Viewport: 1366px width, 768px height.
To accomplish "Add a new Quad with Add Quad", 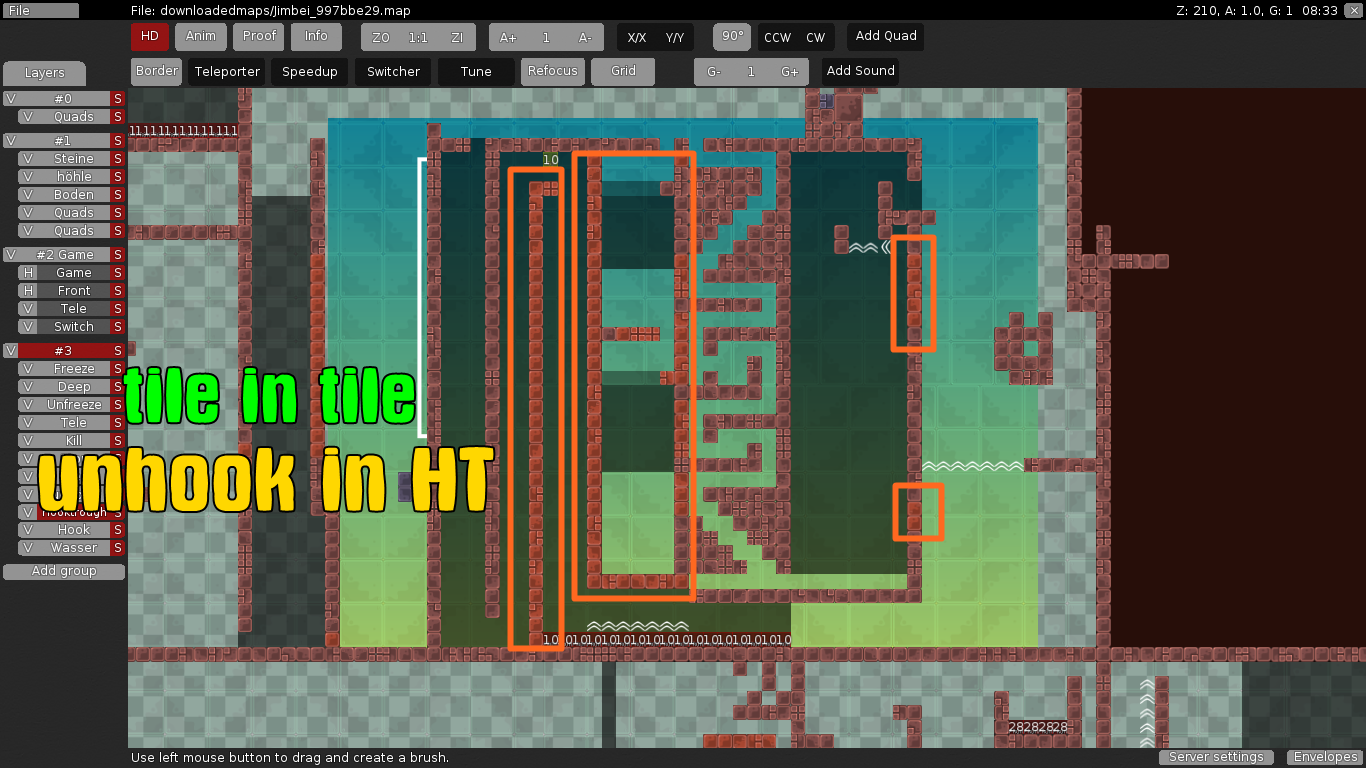I will click(x=884, y=36).
